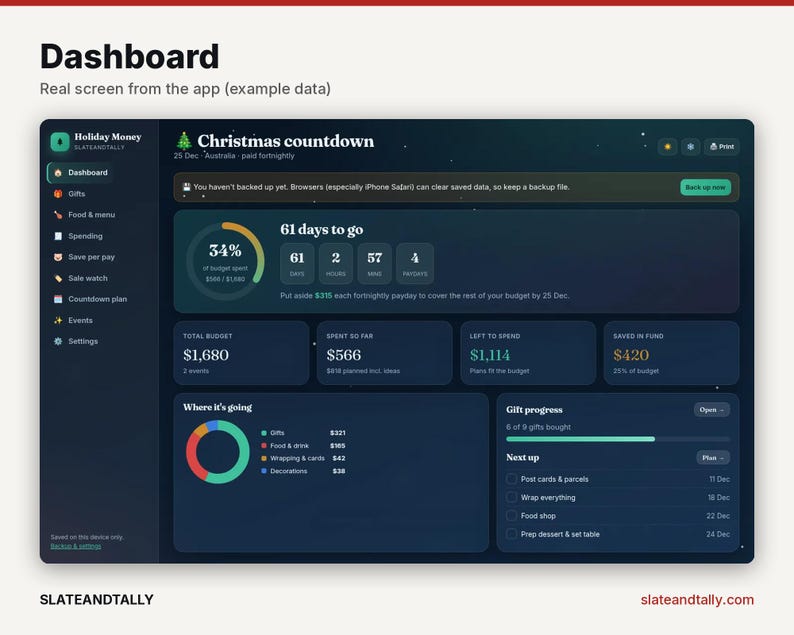794x635 pixels.
Task: Click the '$321' Gifts amount
Action: click(338, 433)
